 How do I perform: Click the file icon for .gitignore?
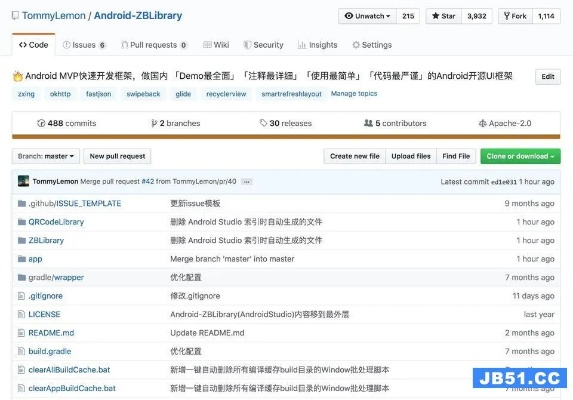(22, 296)
